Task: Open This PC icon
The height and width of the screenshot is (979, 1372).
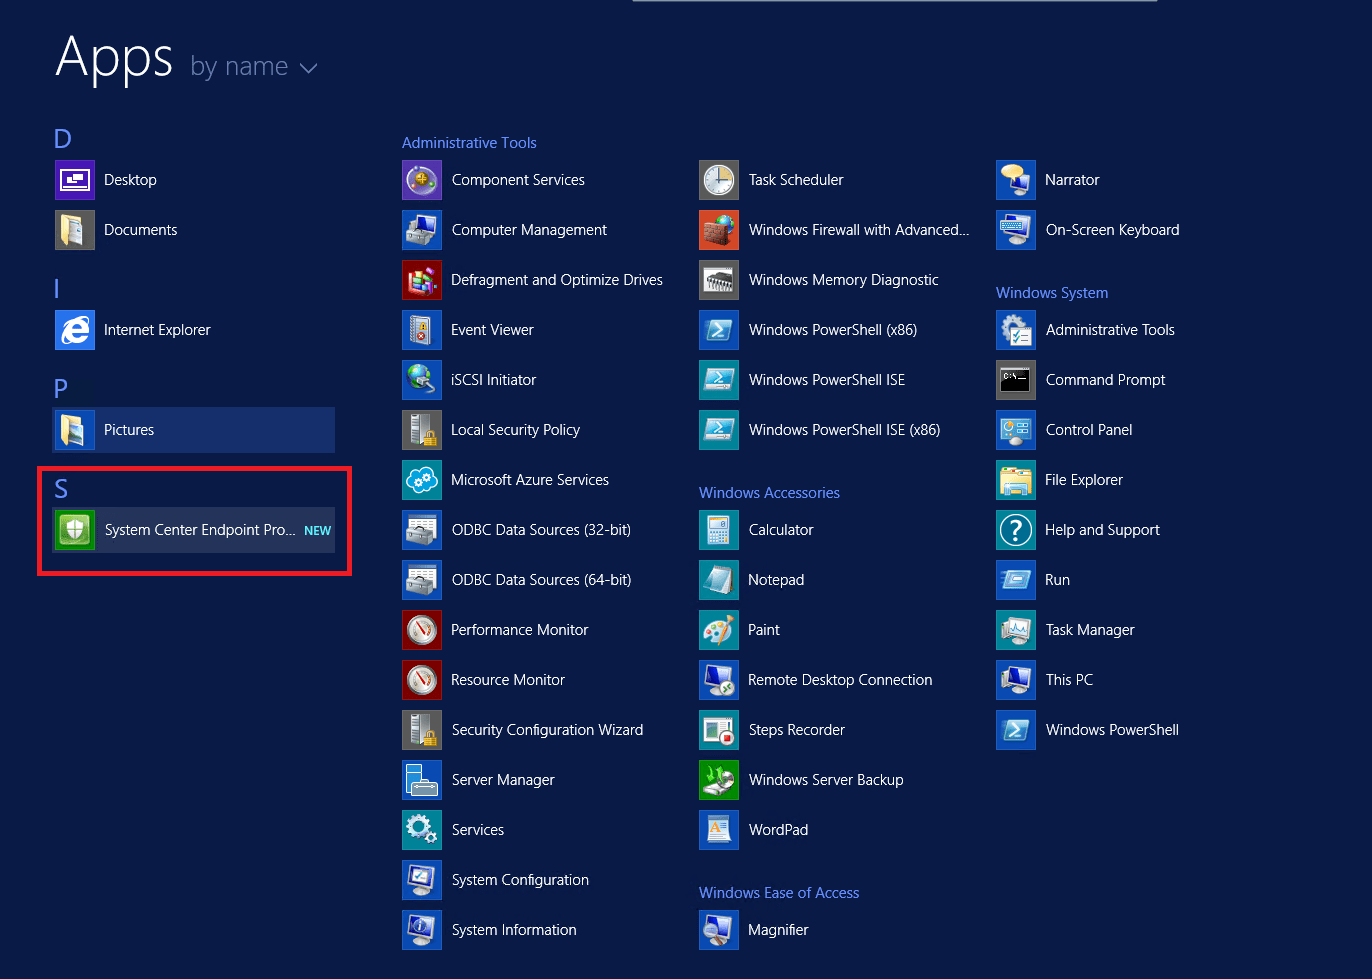Action: [x=1016, y=680]
